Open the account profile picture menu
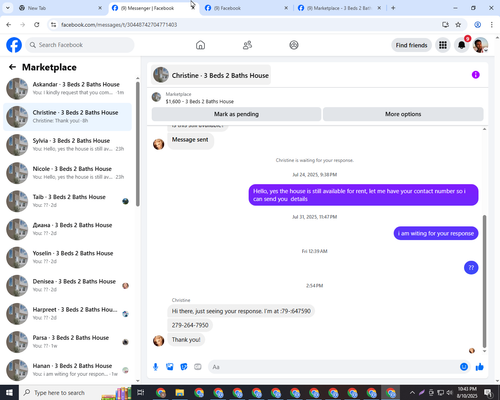The image size is (500, 400). [x=480, y=45]
